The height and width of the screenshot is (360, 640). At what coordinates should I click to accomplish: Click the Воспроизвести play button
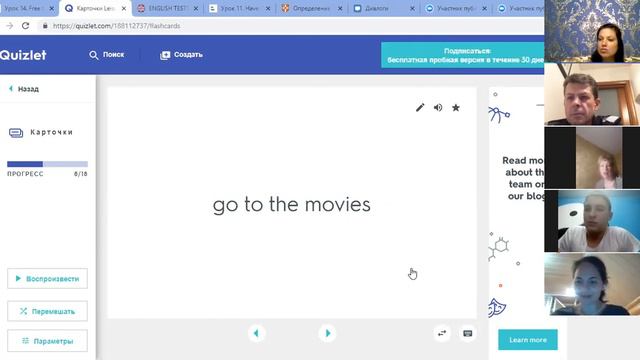[x=47, y=279]
